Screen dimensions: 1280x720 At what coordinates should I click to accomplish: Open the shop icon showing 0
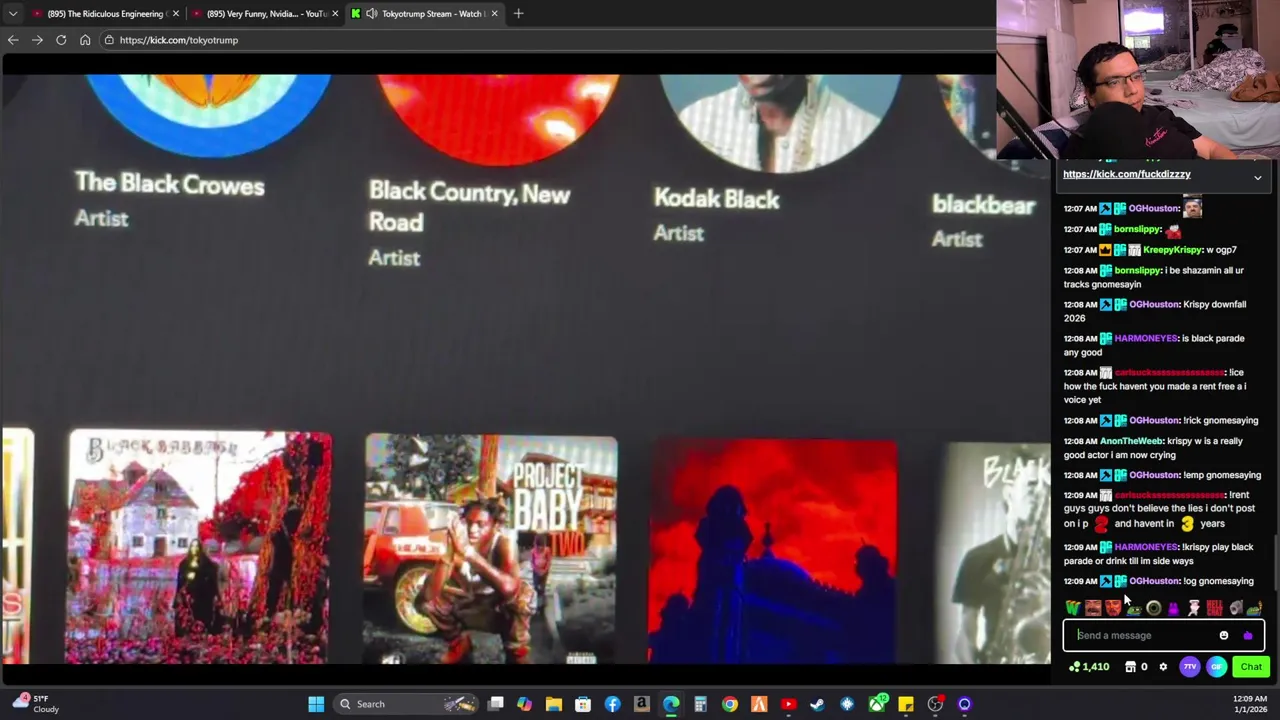point(1137,667)
